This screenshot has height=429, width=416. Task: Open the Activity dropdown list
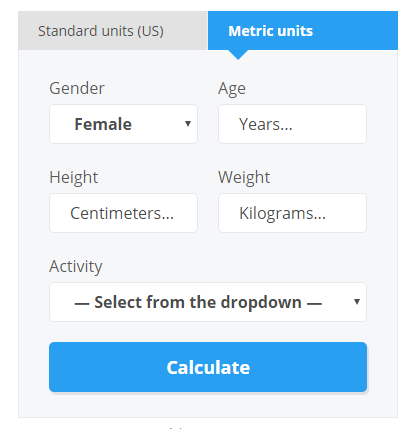(208, 302)
